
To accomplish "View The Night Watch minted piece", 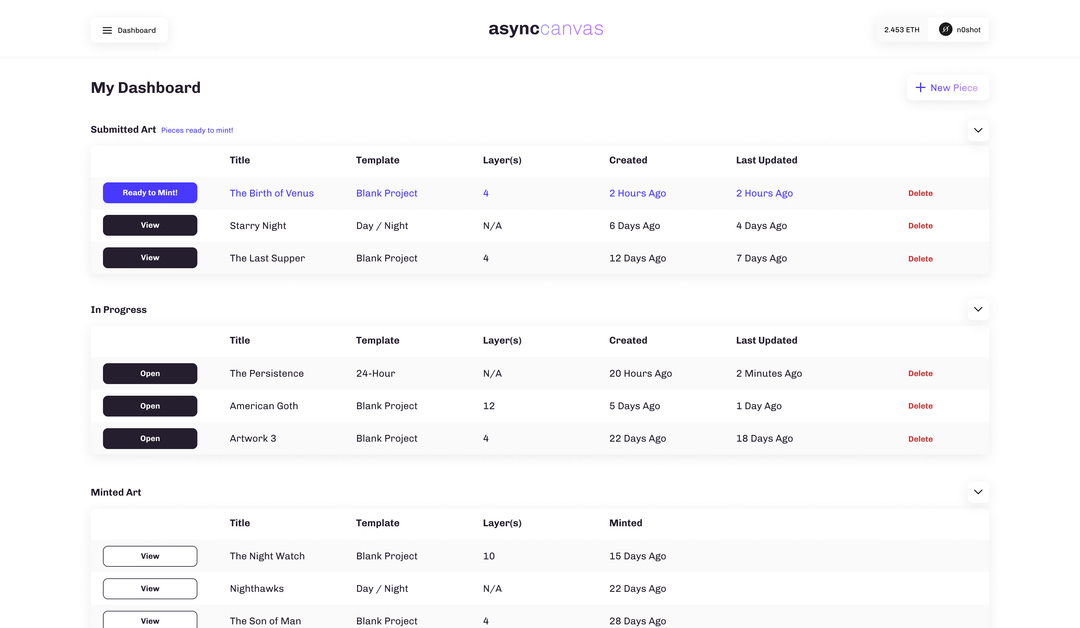I will (x=150, y=556).
